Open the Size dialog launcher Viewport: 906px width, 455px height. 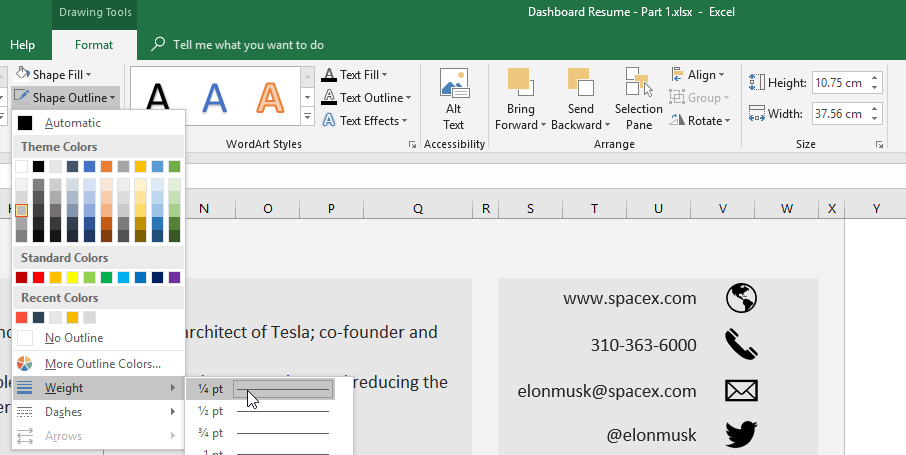click(879, 145)
